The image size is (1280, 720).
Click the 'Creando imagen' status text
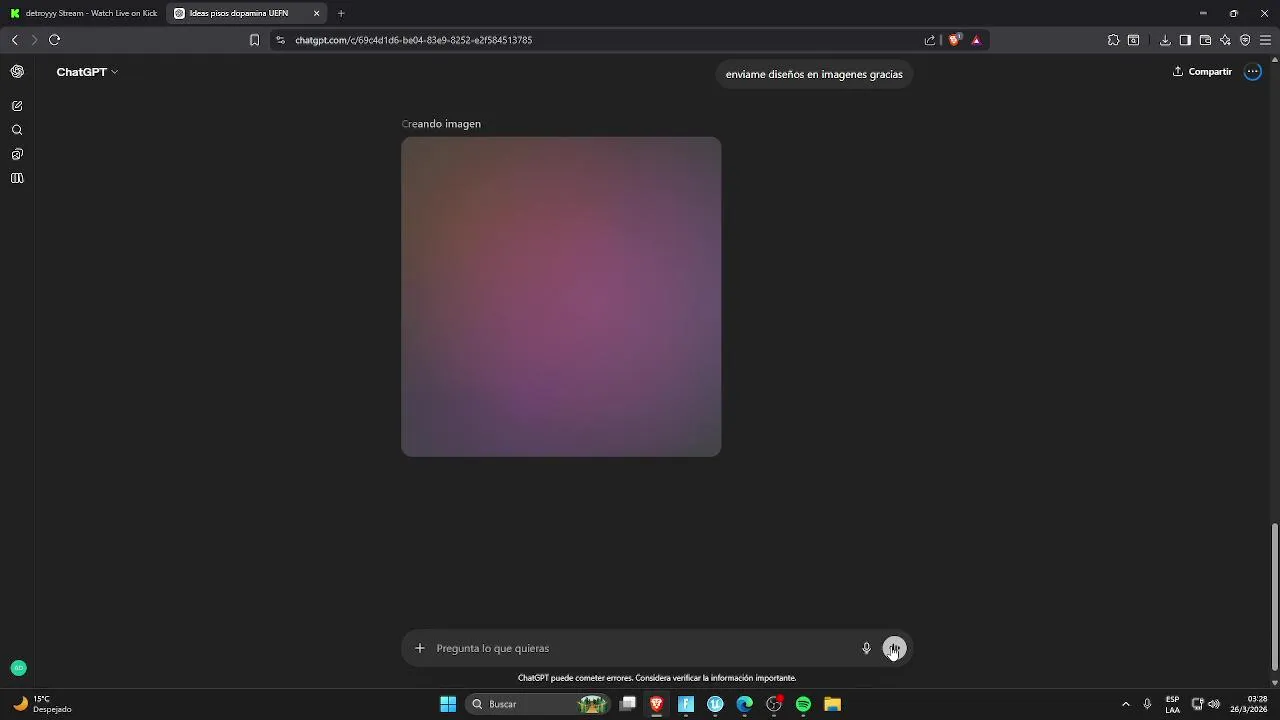coord(441,124)
